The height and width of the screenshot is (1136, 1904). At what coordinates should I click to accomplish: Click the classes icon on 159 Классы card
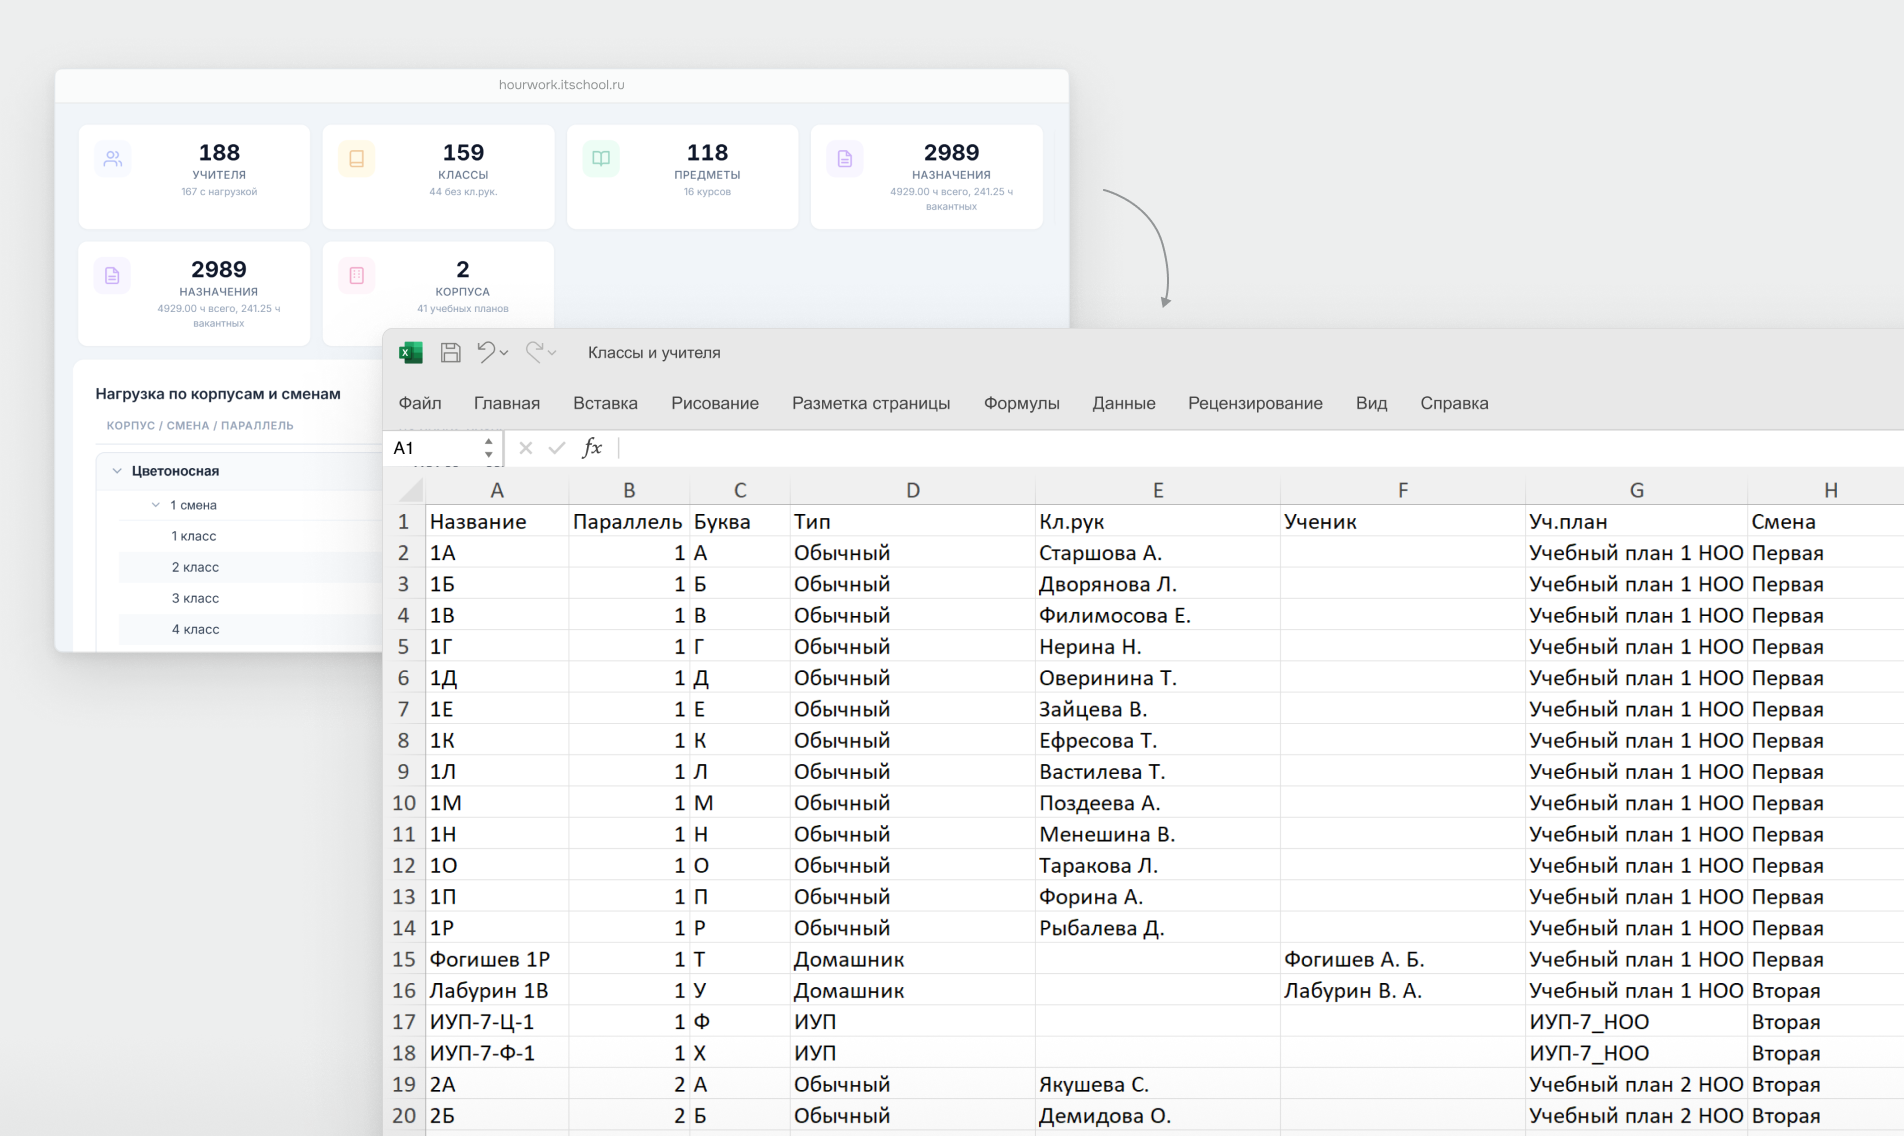point(357,158)
